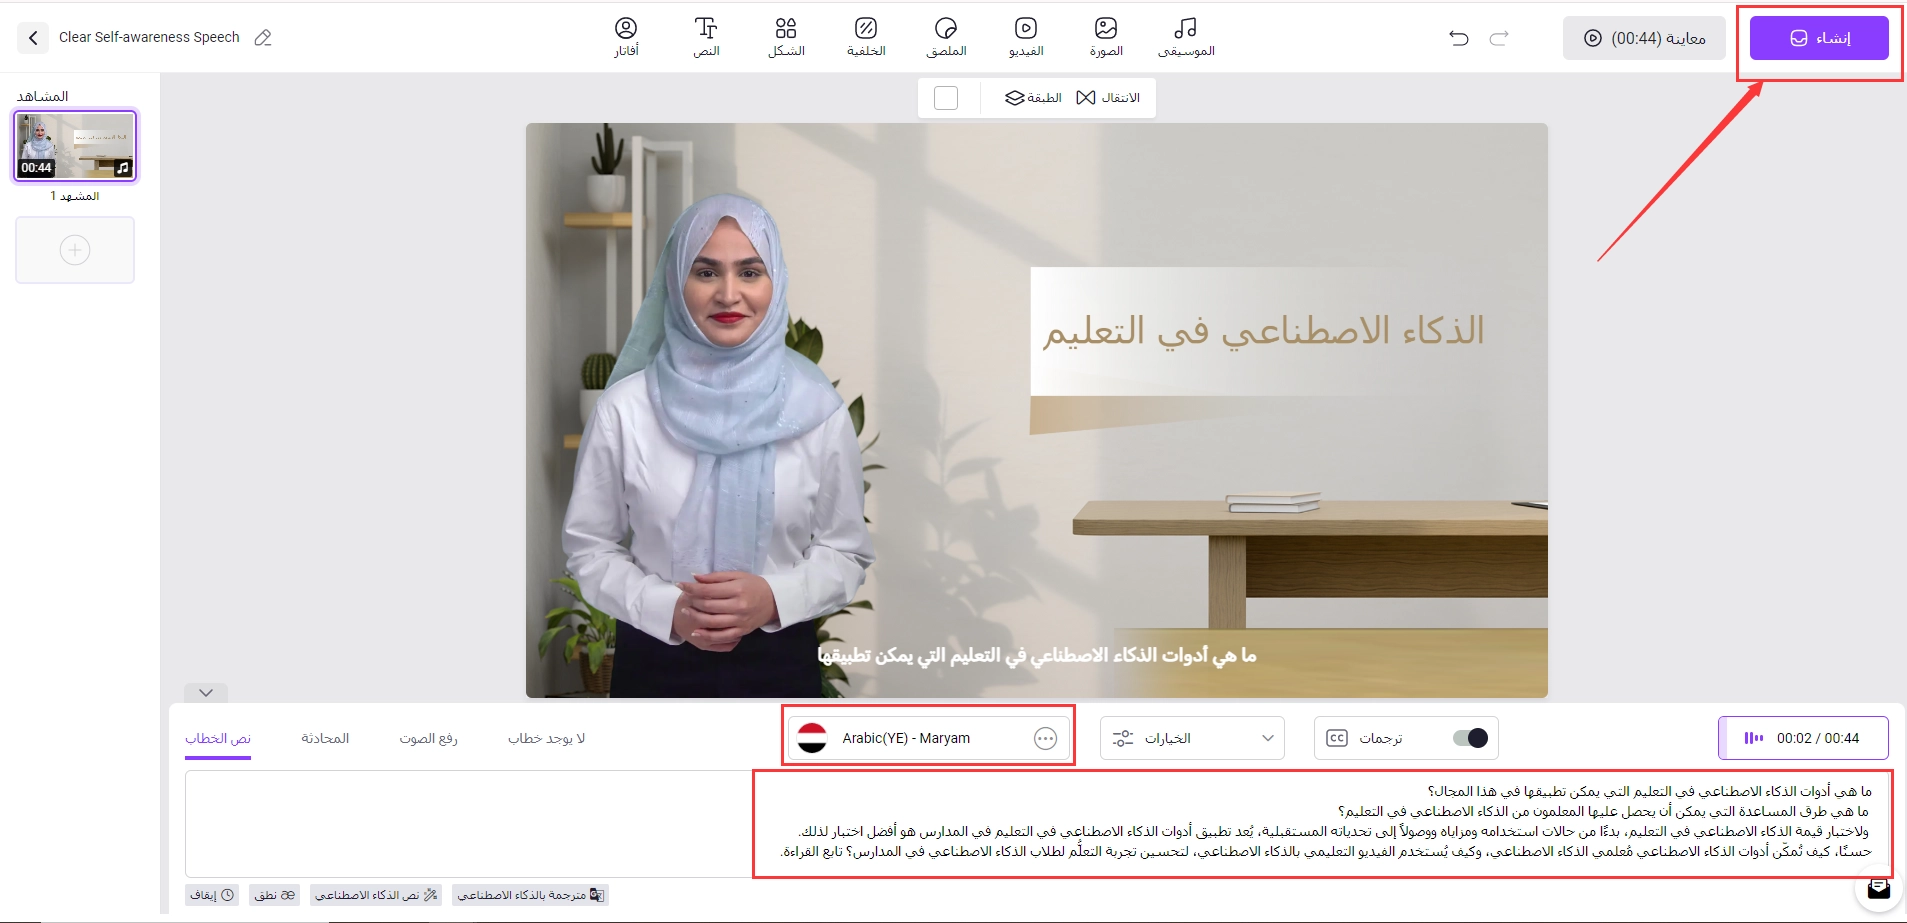
Task: Click the Scene 1 (المشهد 1) label
Action: pyautogui.click(x=75, y=196)
